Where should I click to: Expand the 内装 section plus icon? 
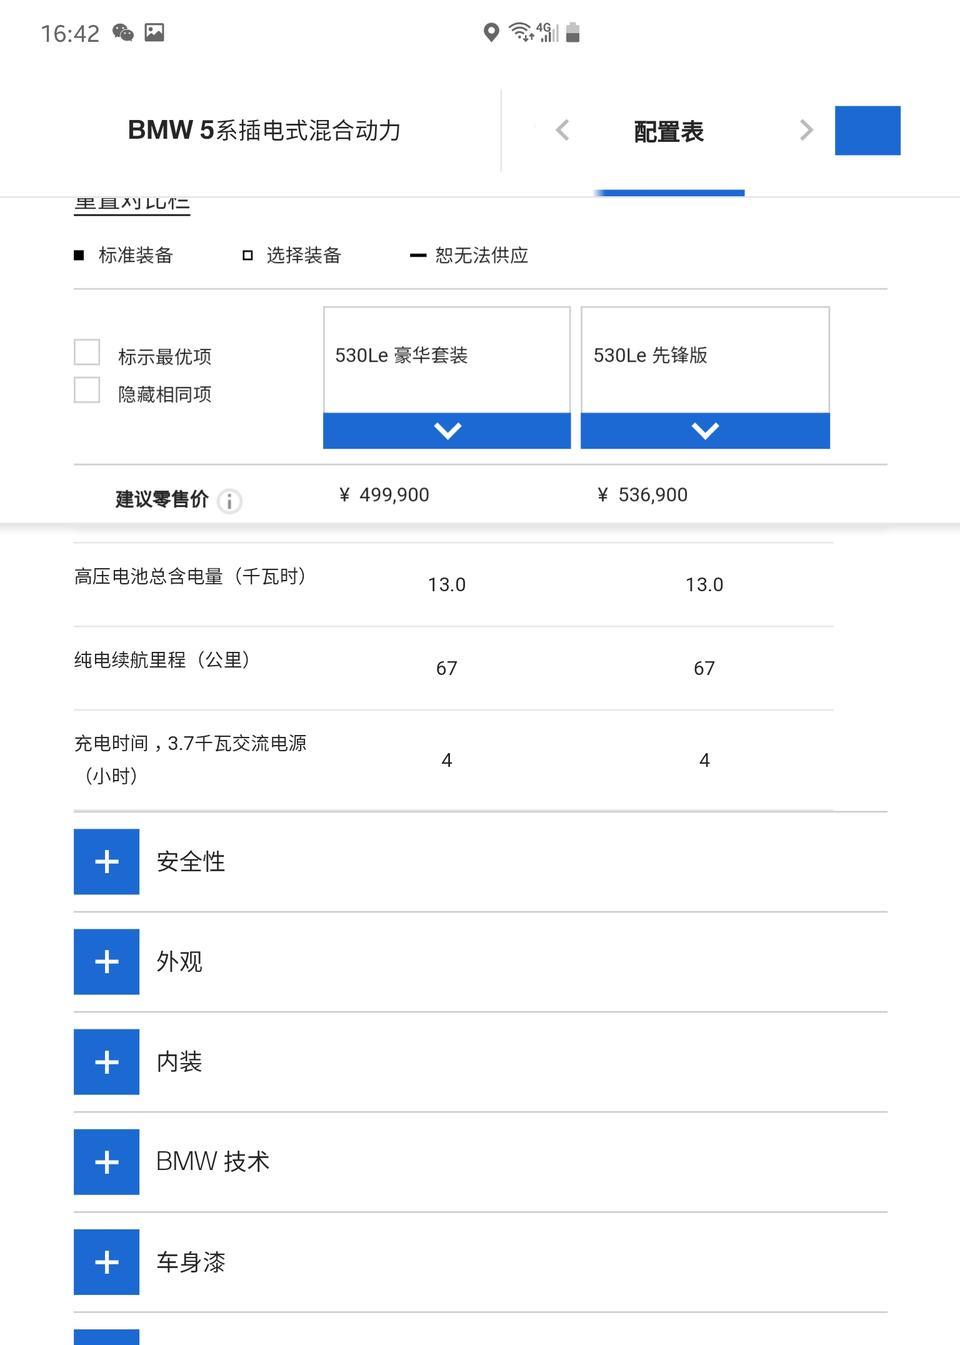coord(106,1061)
